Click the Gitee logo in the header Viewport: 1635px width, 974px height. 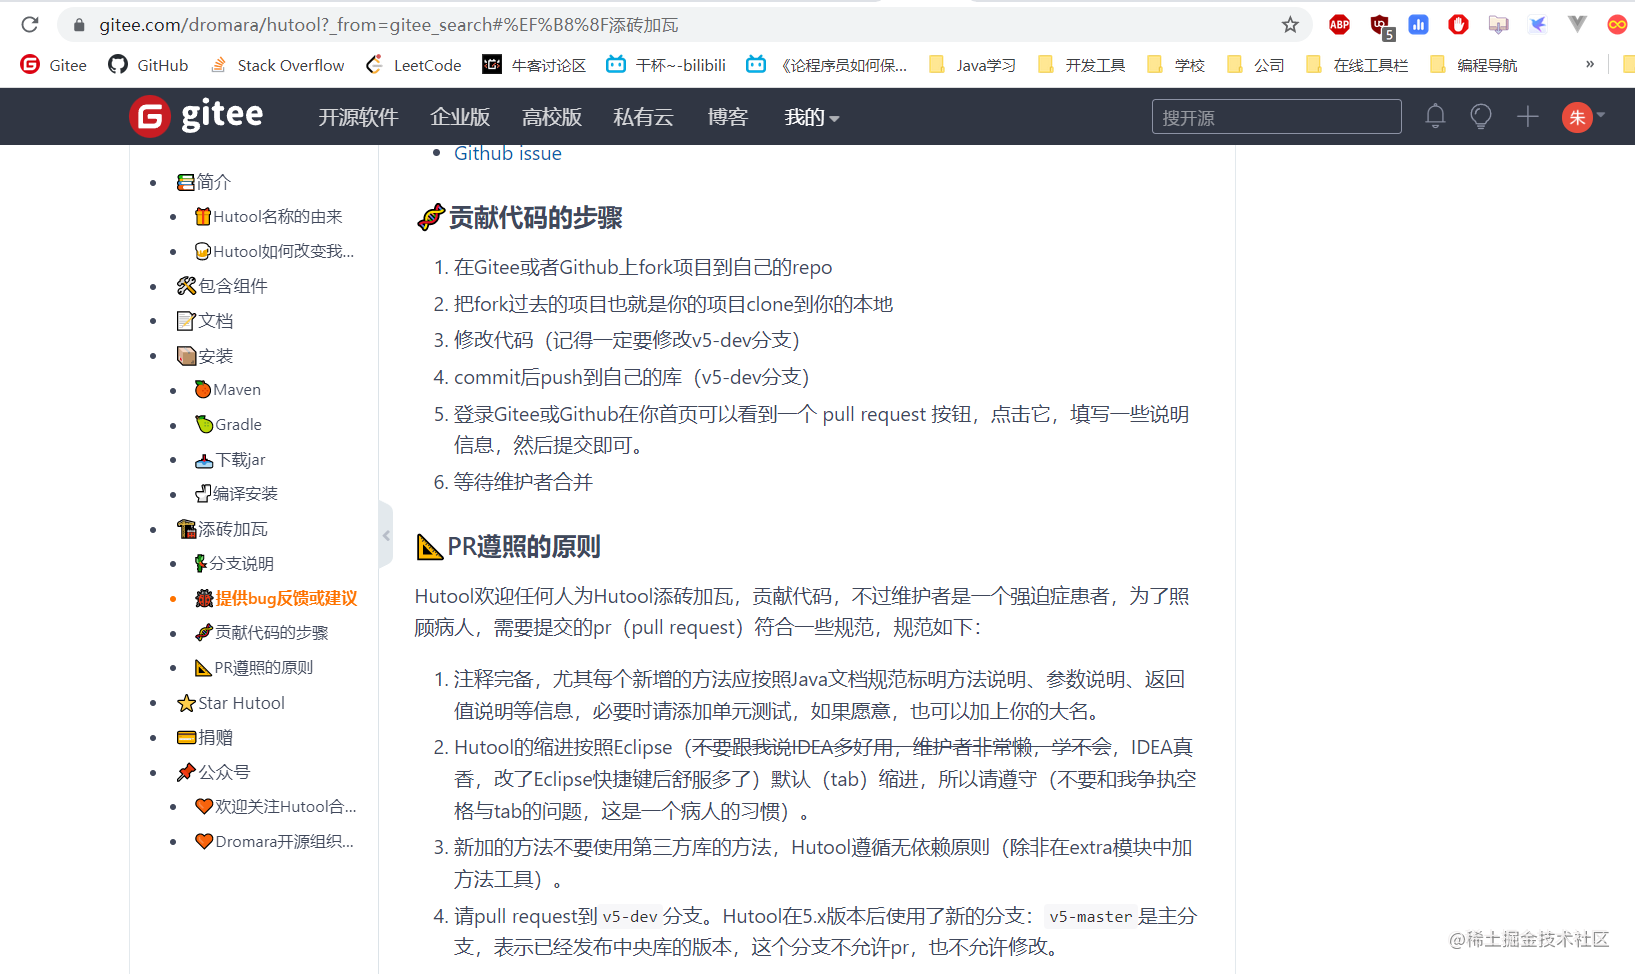click(x=196, y=117)
